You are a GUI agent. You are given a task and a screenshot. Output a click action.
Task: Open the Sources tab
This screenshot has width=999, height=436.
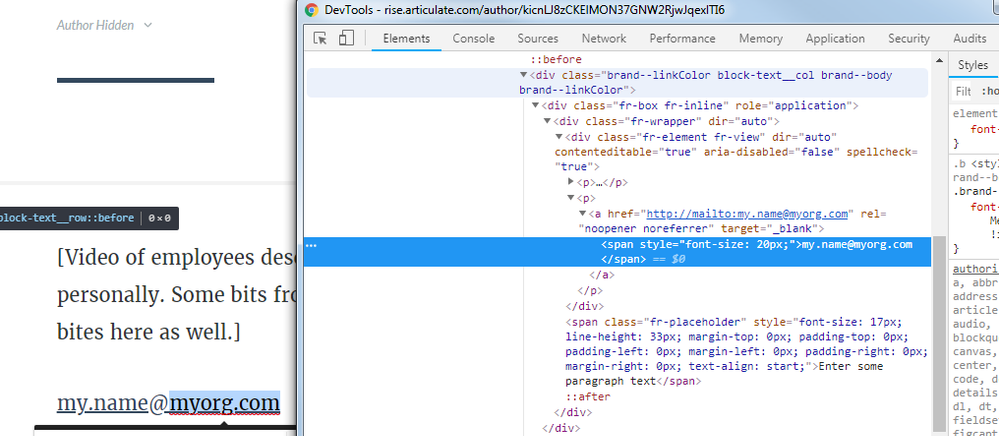537,38
